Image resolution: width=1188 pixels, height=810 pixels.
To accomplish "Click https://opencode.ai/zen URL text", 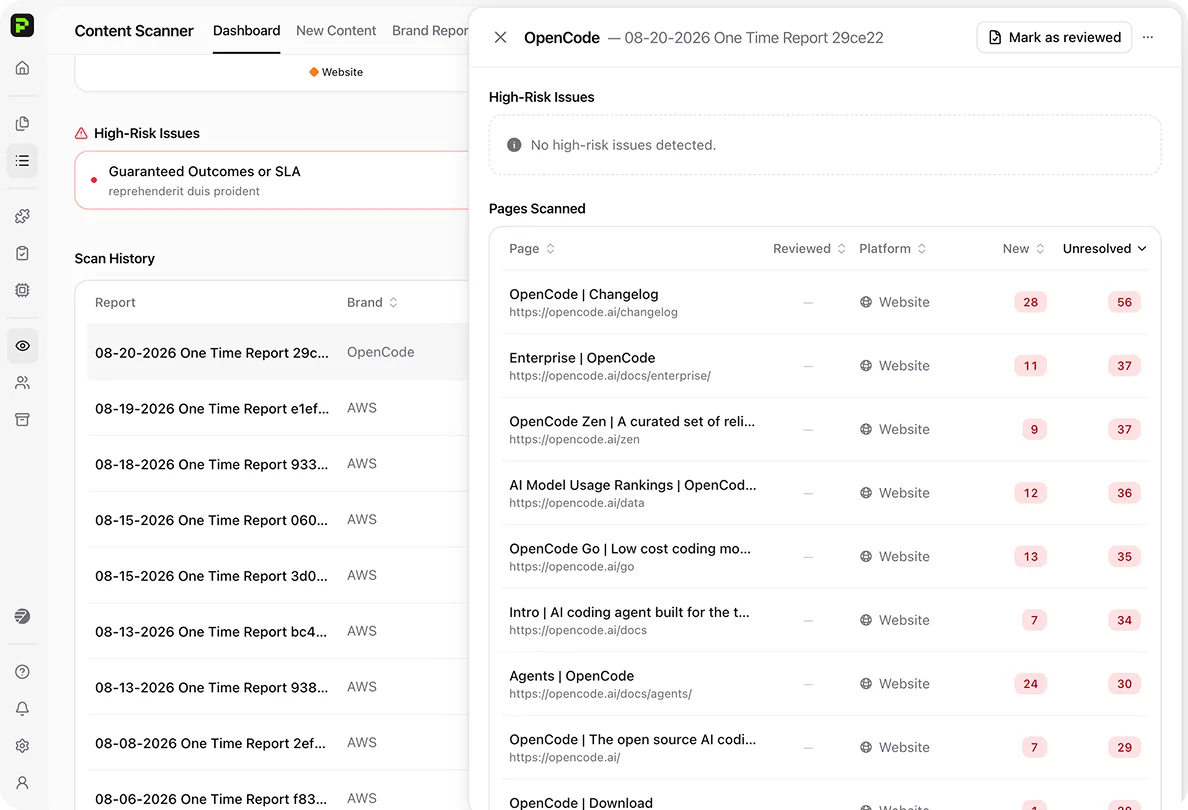I will [x=574, y=439].
